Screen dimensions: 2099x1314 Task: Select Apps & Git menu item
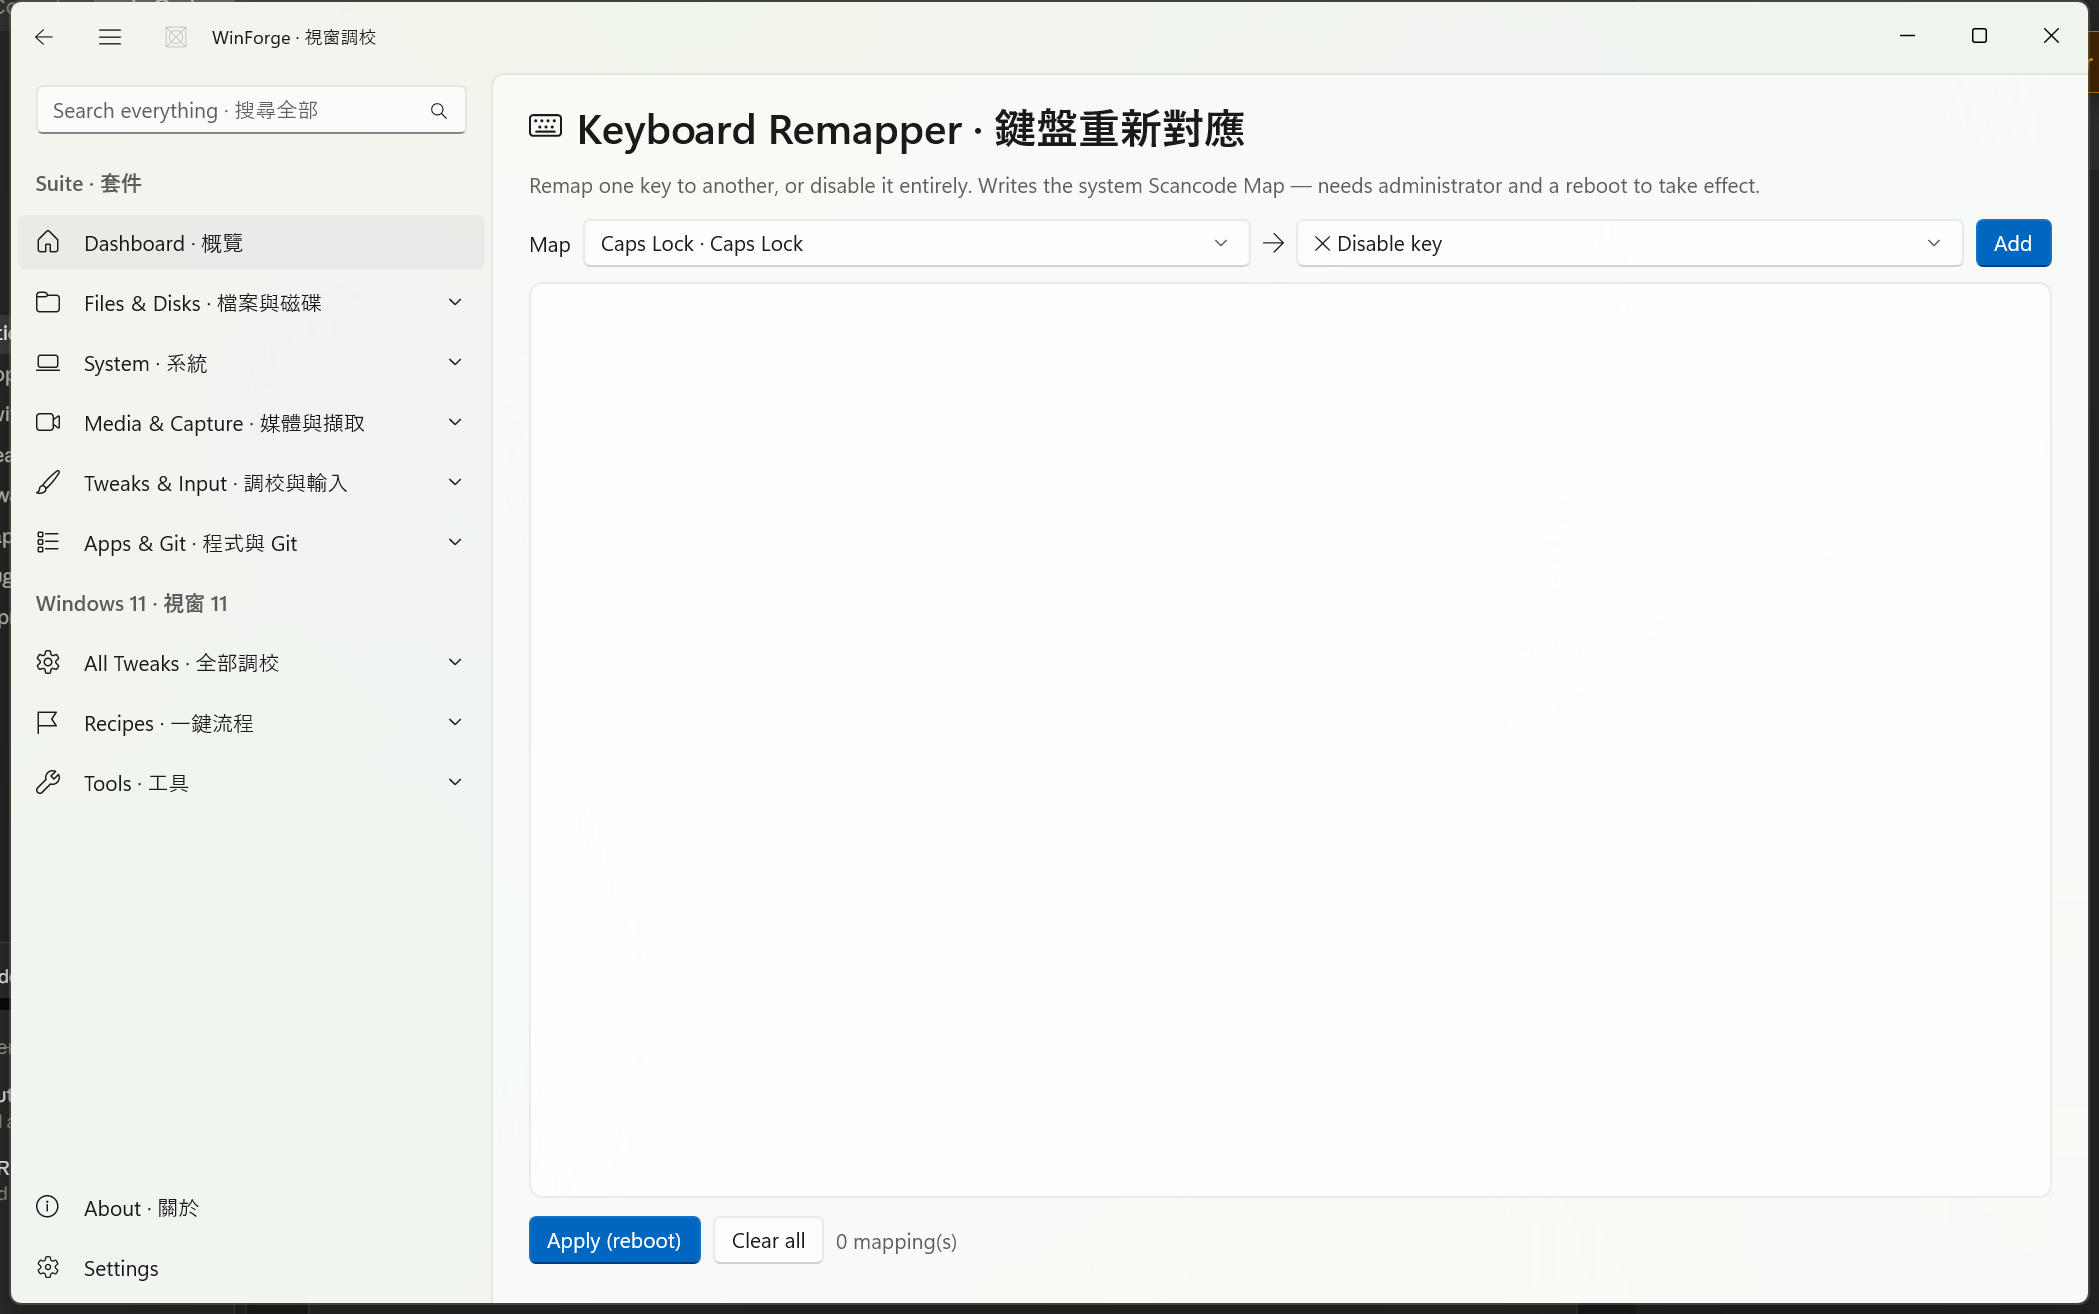tap(251, 543)
